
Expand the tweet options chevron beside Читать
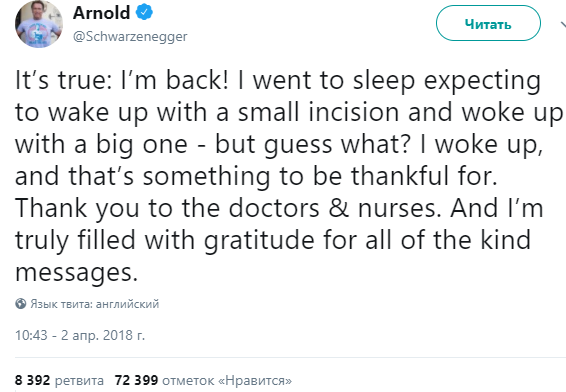(563, 24)
